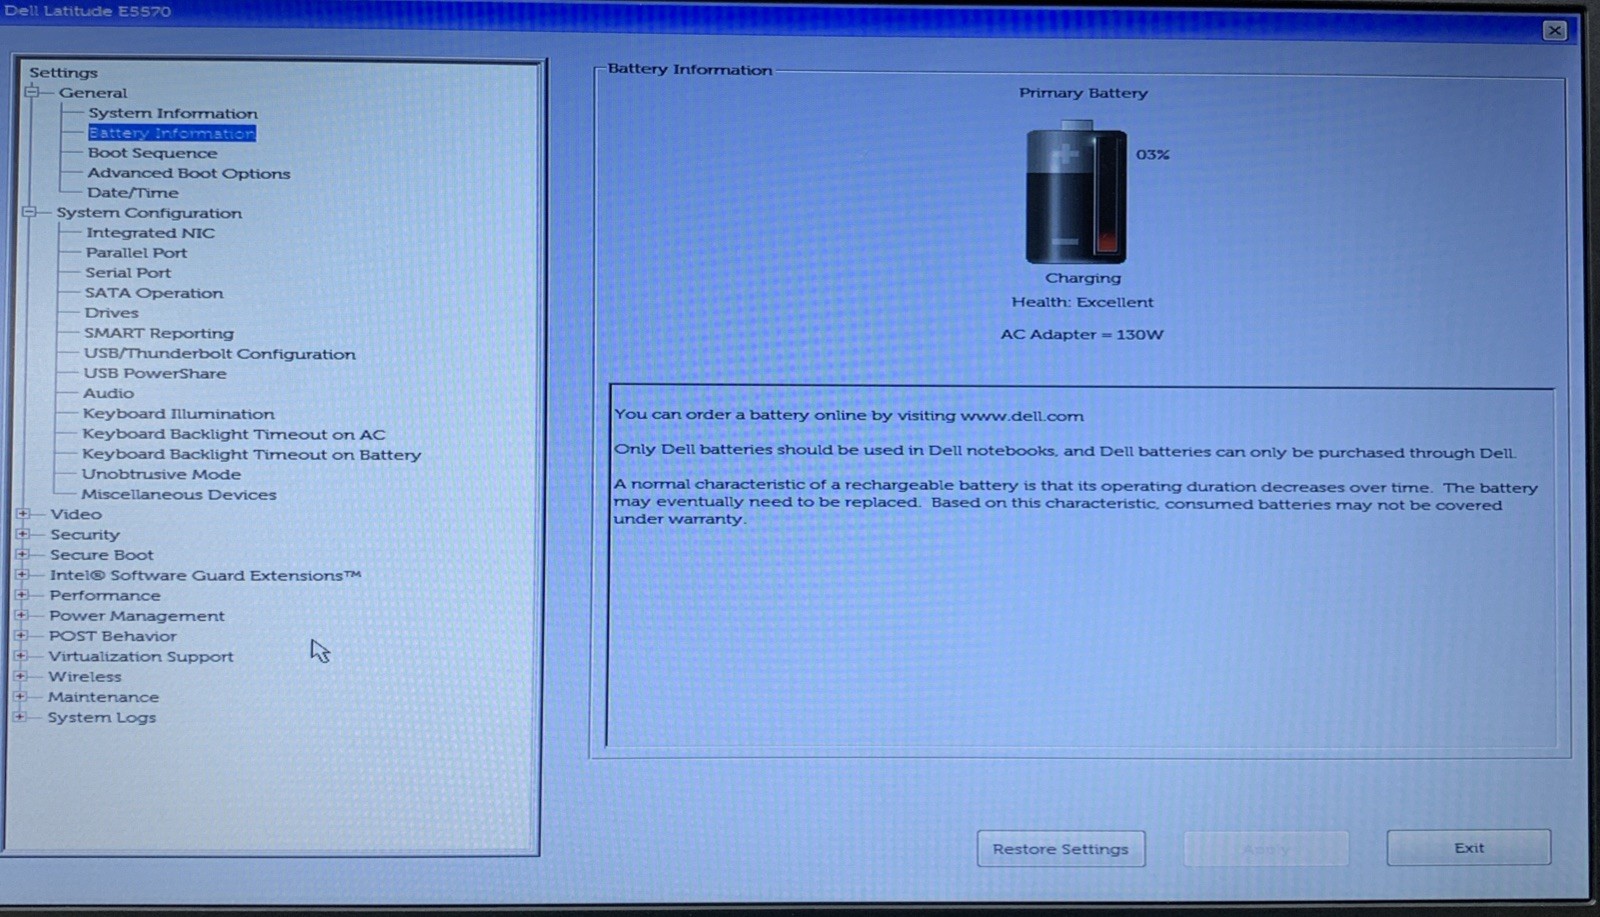The image size is (1600, 917).
Task: Expand the Power Management section
Action: click(22, 615)
